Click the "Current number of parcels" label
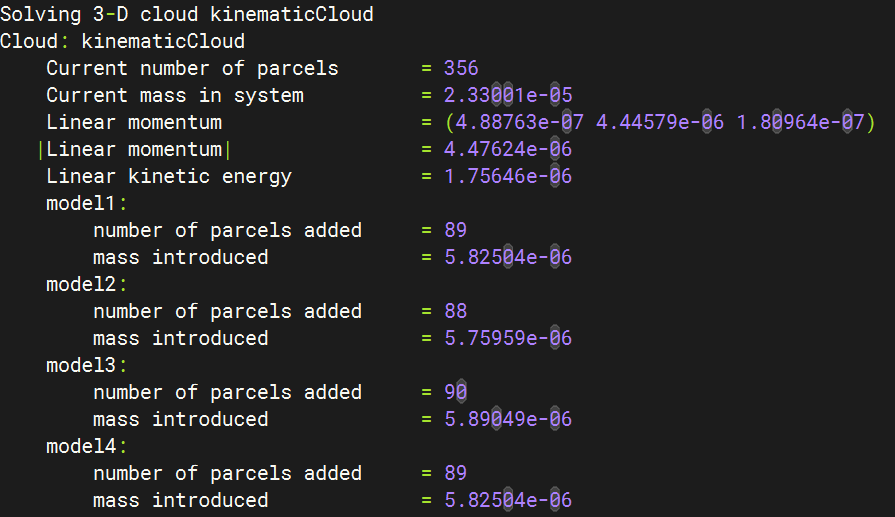This screenshot has width=895, height=517. tap(192, 69)
